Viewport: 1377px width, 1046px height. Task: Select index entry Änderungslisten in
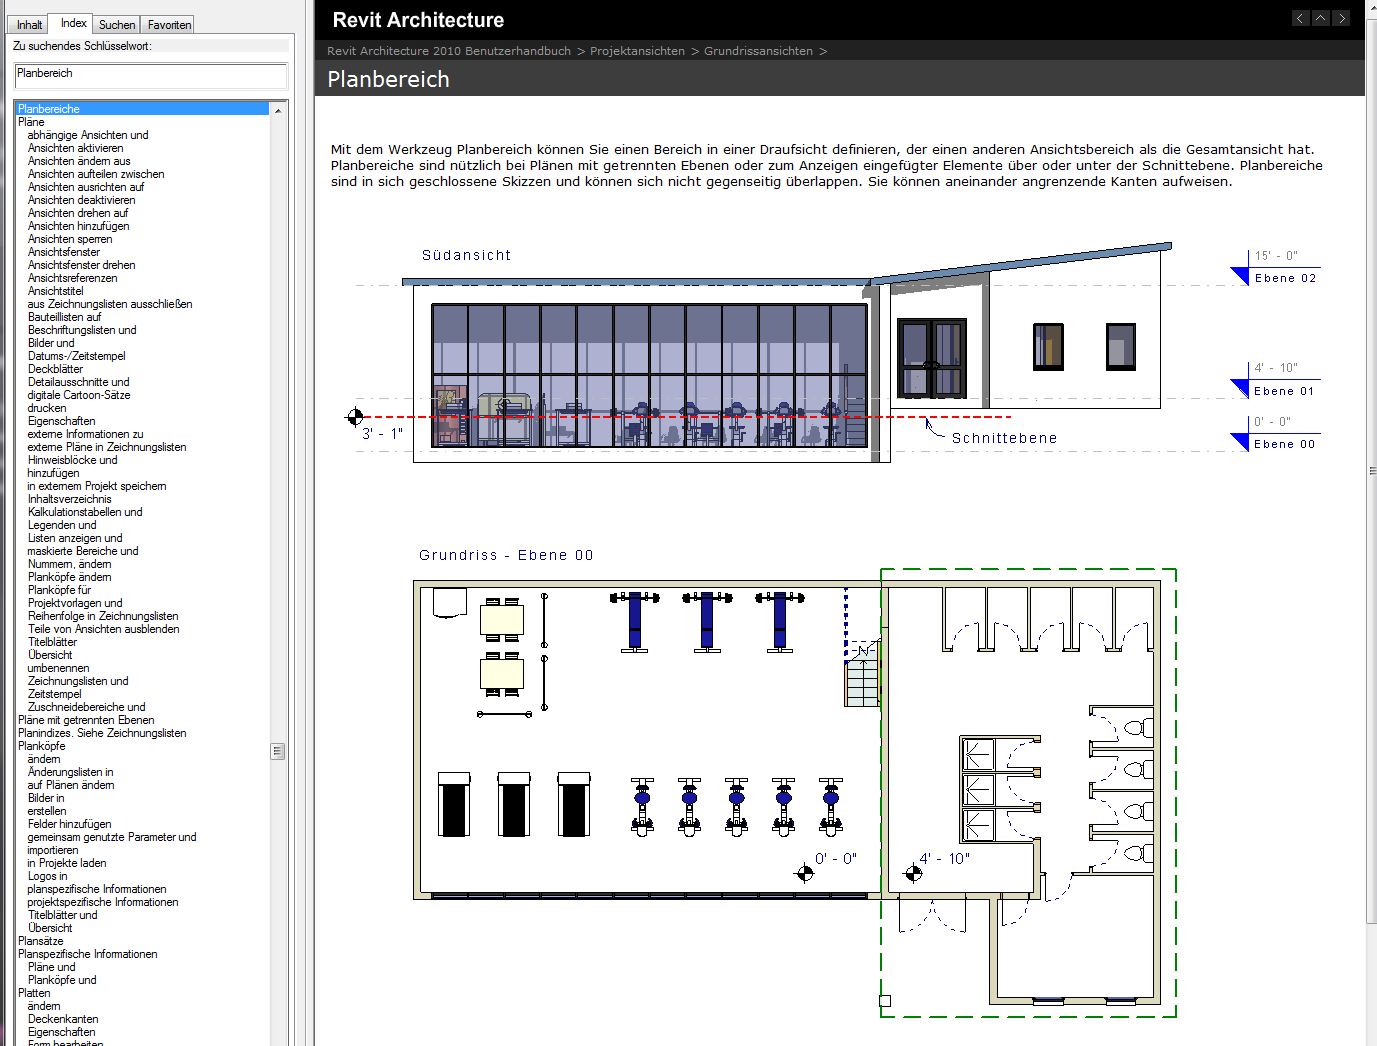pos(70,772)
